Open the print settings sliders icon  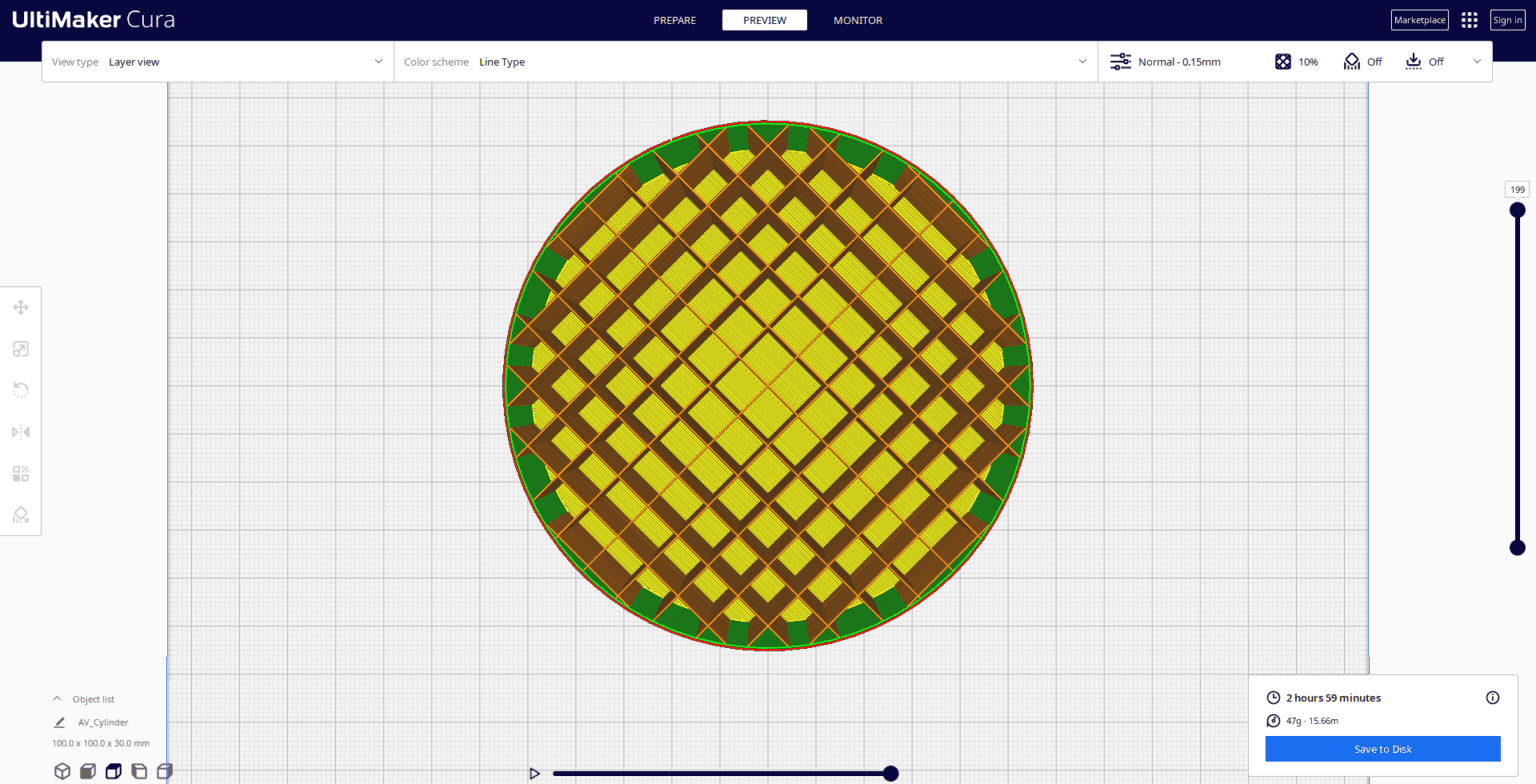[1121, 61]
